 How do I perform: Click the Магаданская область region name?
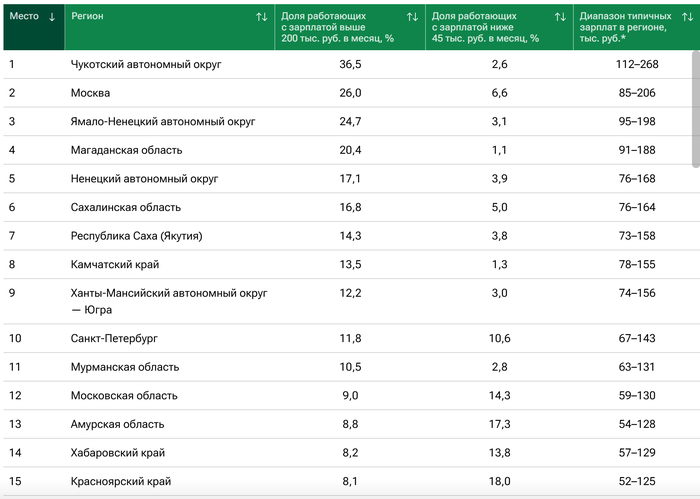(x=126, y=150)
